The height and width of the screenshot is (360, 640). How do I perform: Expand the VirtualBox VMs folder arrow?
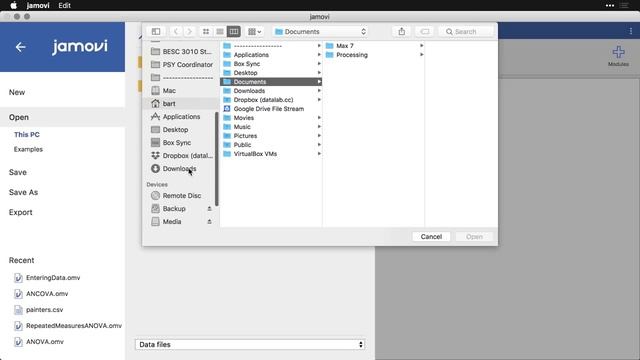[319, 153]
